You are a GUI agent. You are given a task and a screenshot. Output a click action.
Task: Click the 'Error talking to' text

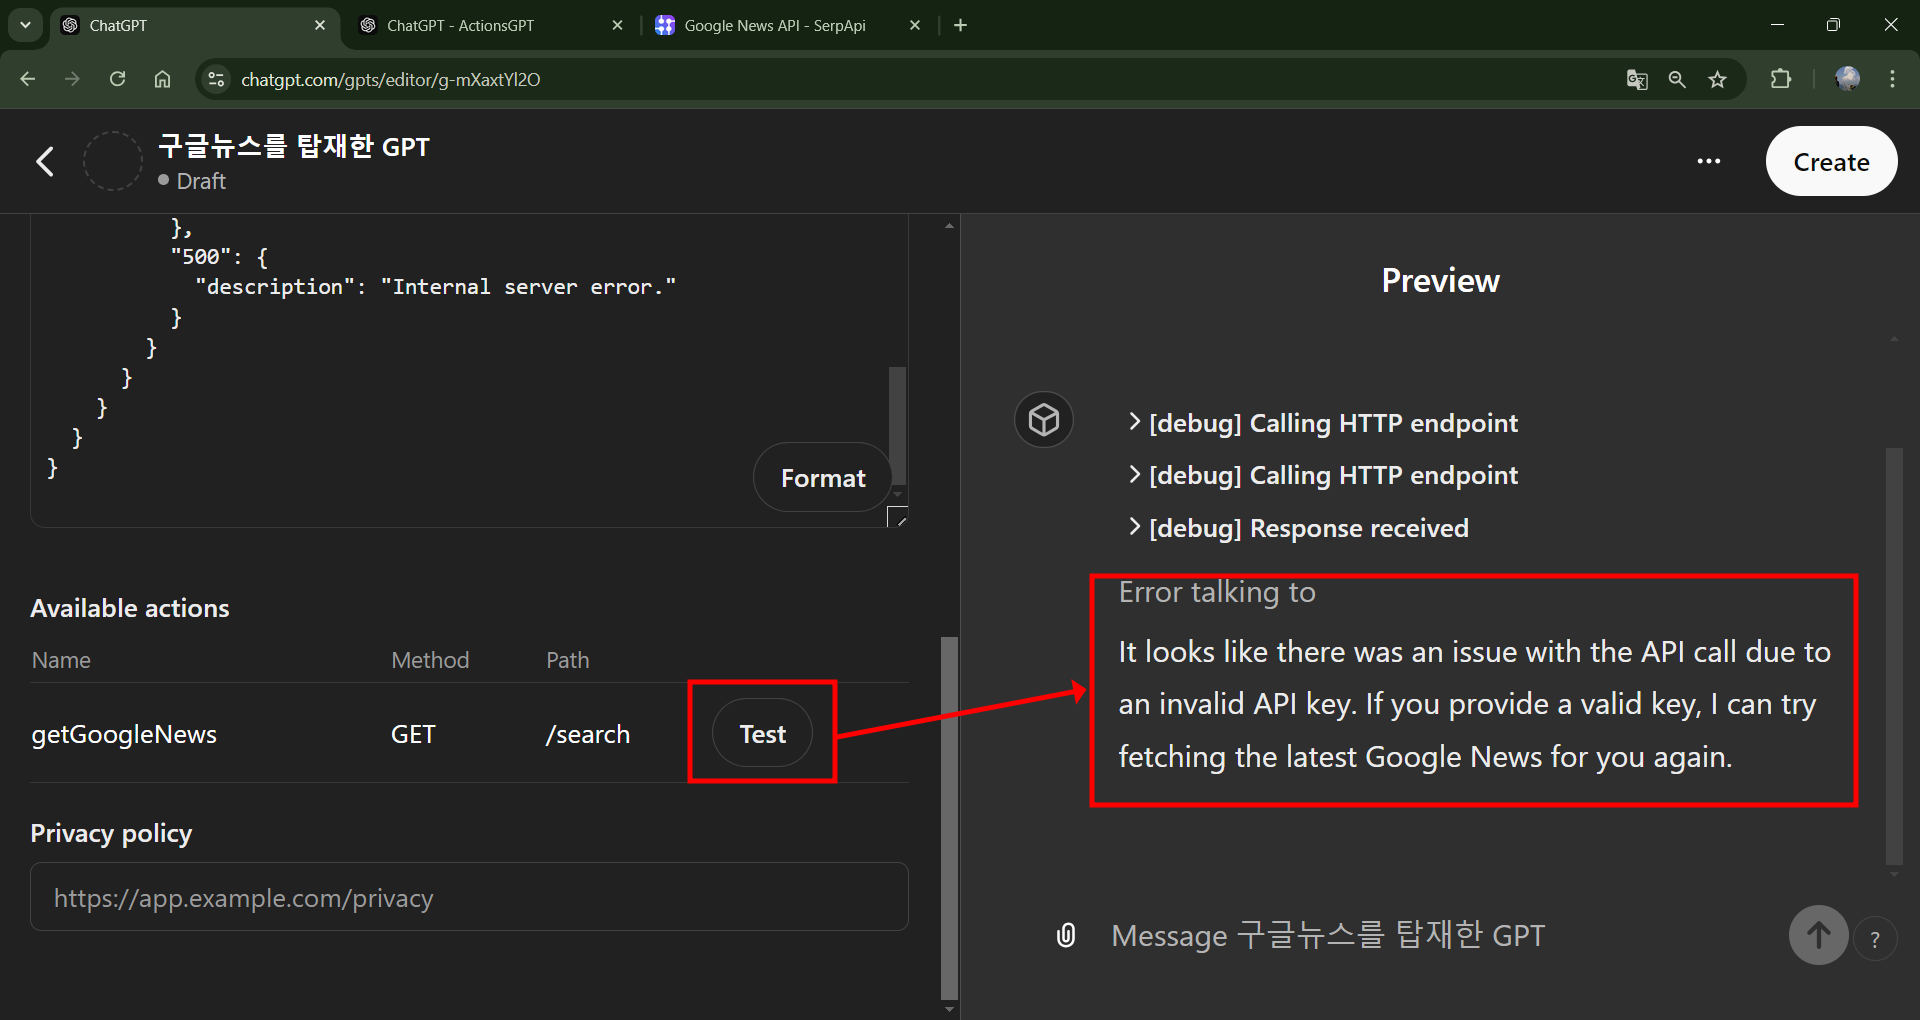click(x=1217, y=592)
